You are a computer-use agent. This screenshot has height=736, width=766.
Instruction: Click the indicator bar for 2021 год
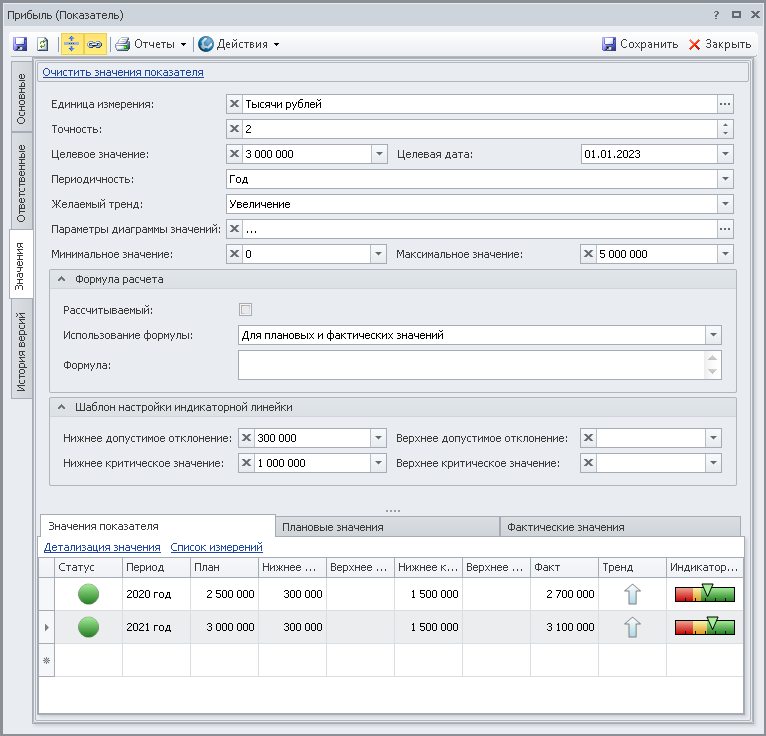point(704,627)
